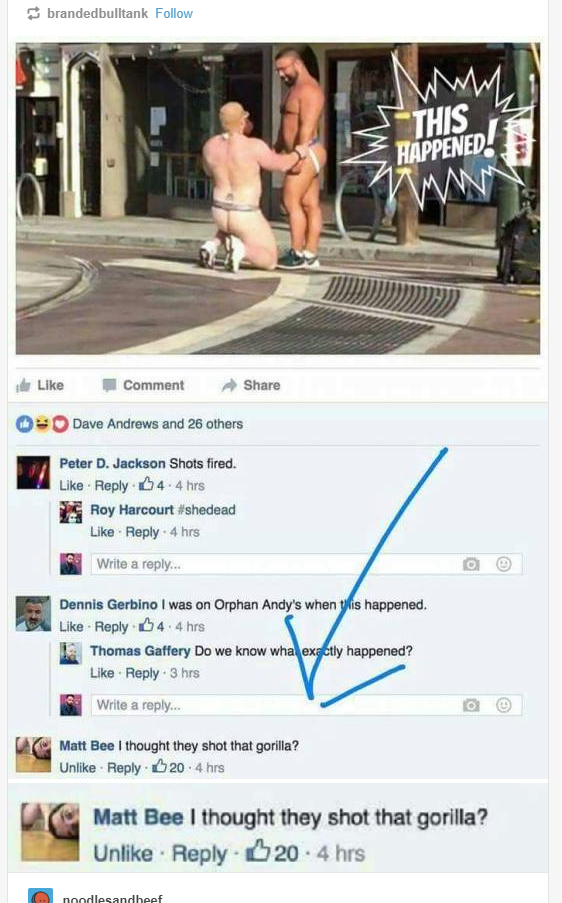The height and width of the screenshot is (903, 562).
Task: Follow the brandedbulltank blog
Action: coord(174,13)
